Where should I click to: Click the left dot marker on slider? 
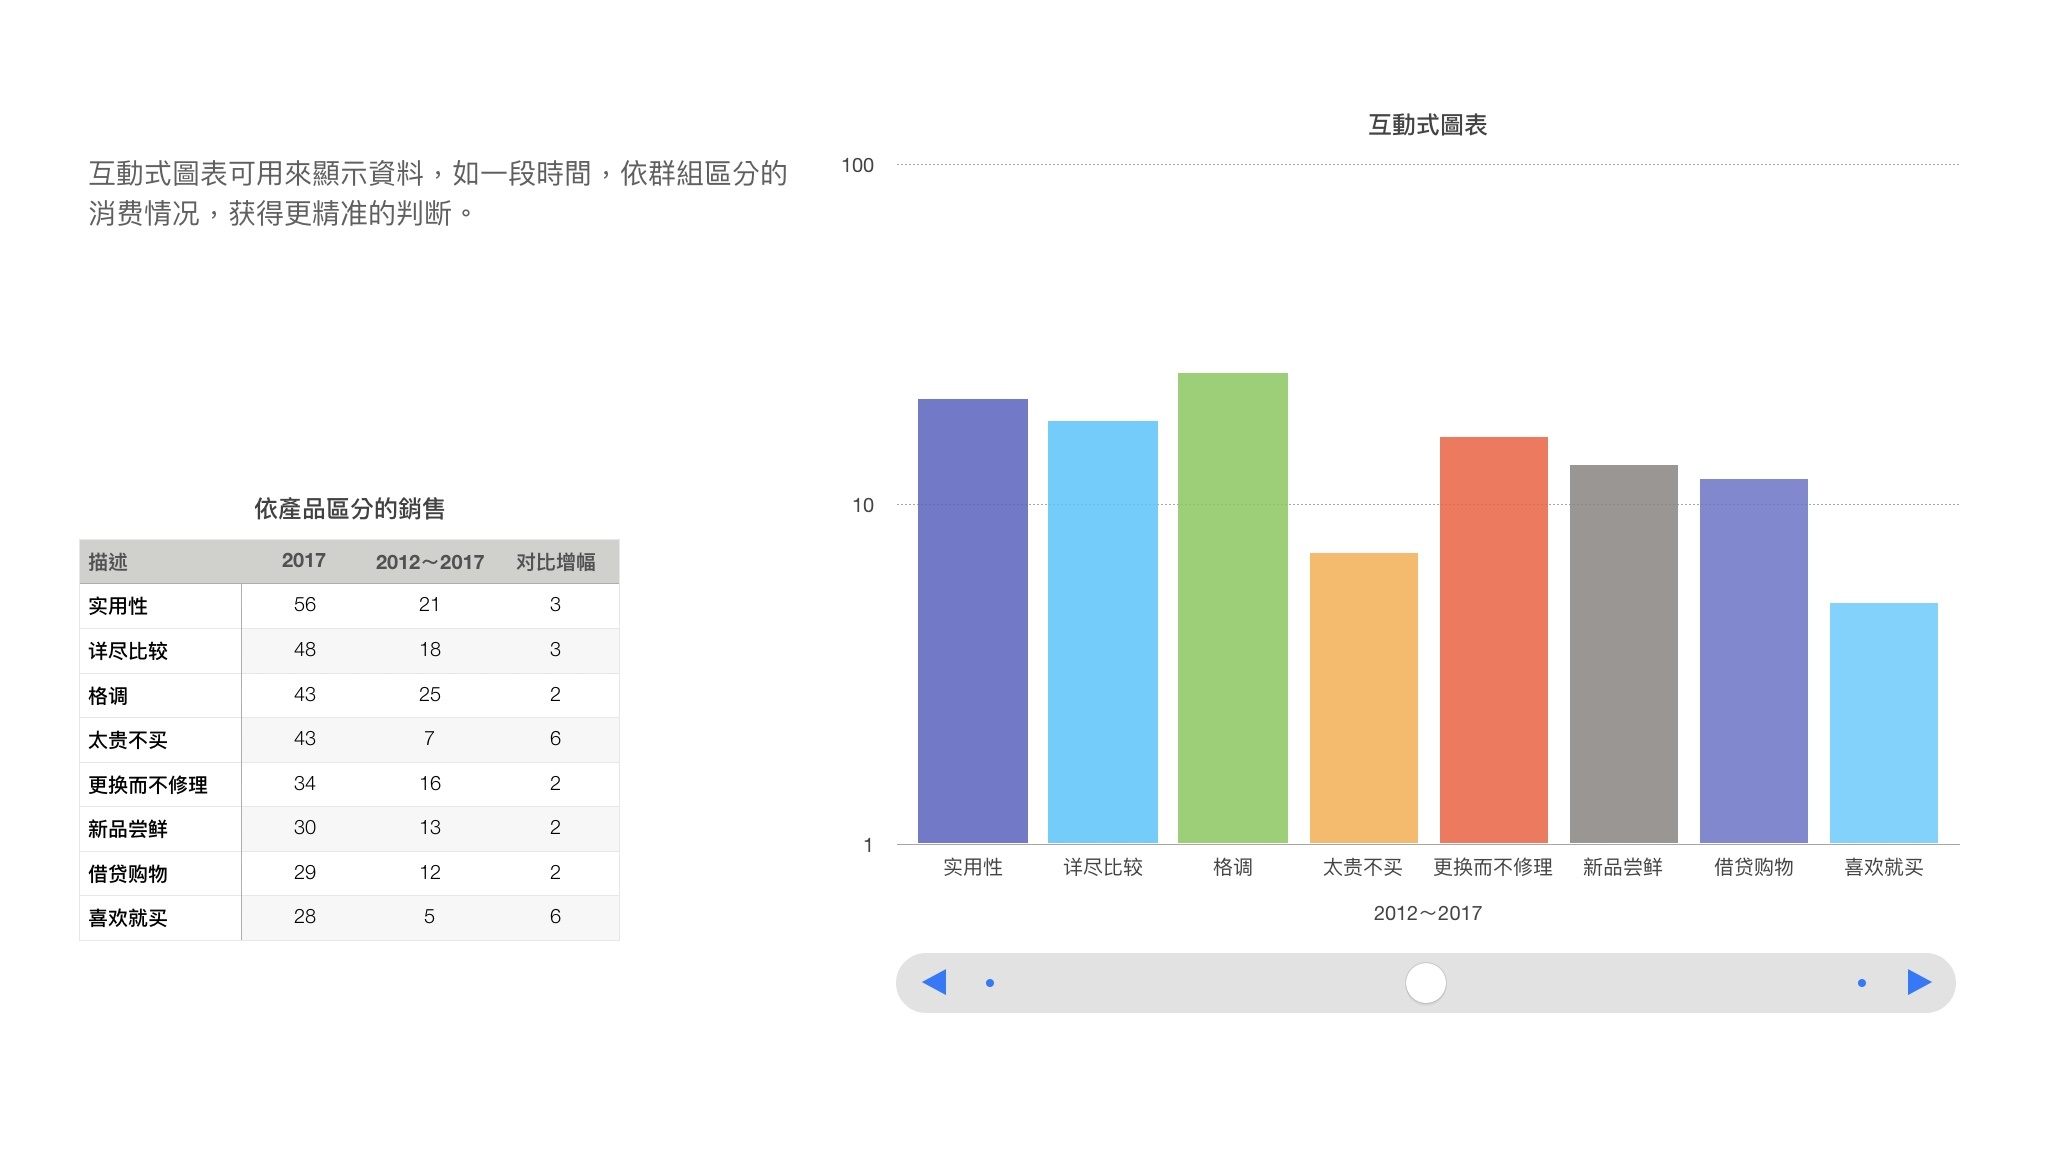coord(990,983)
